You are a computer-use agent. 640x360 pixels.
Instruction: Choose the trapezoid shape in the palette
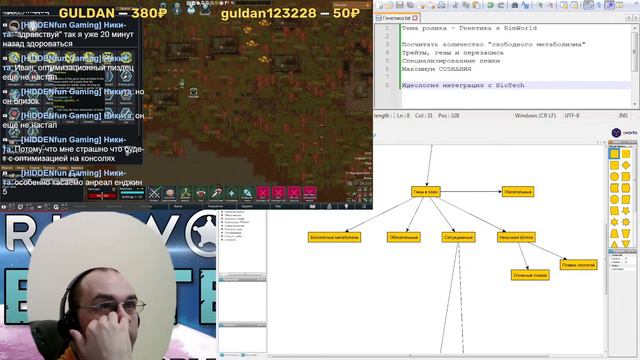point(614,234)
